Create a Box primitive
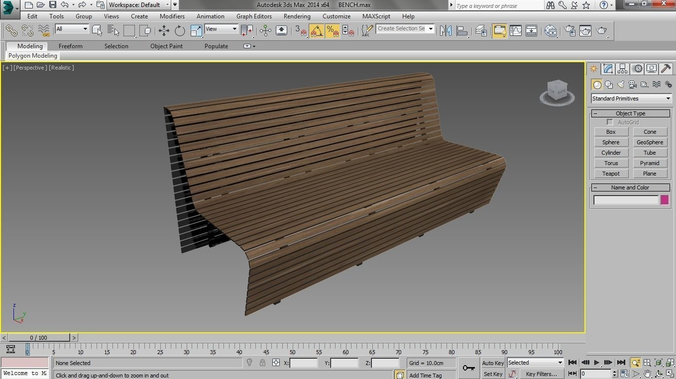Viewport: 676px width, 379px height. point(611,132)
